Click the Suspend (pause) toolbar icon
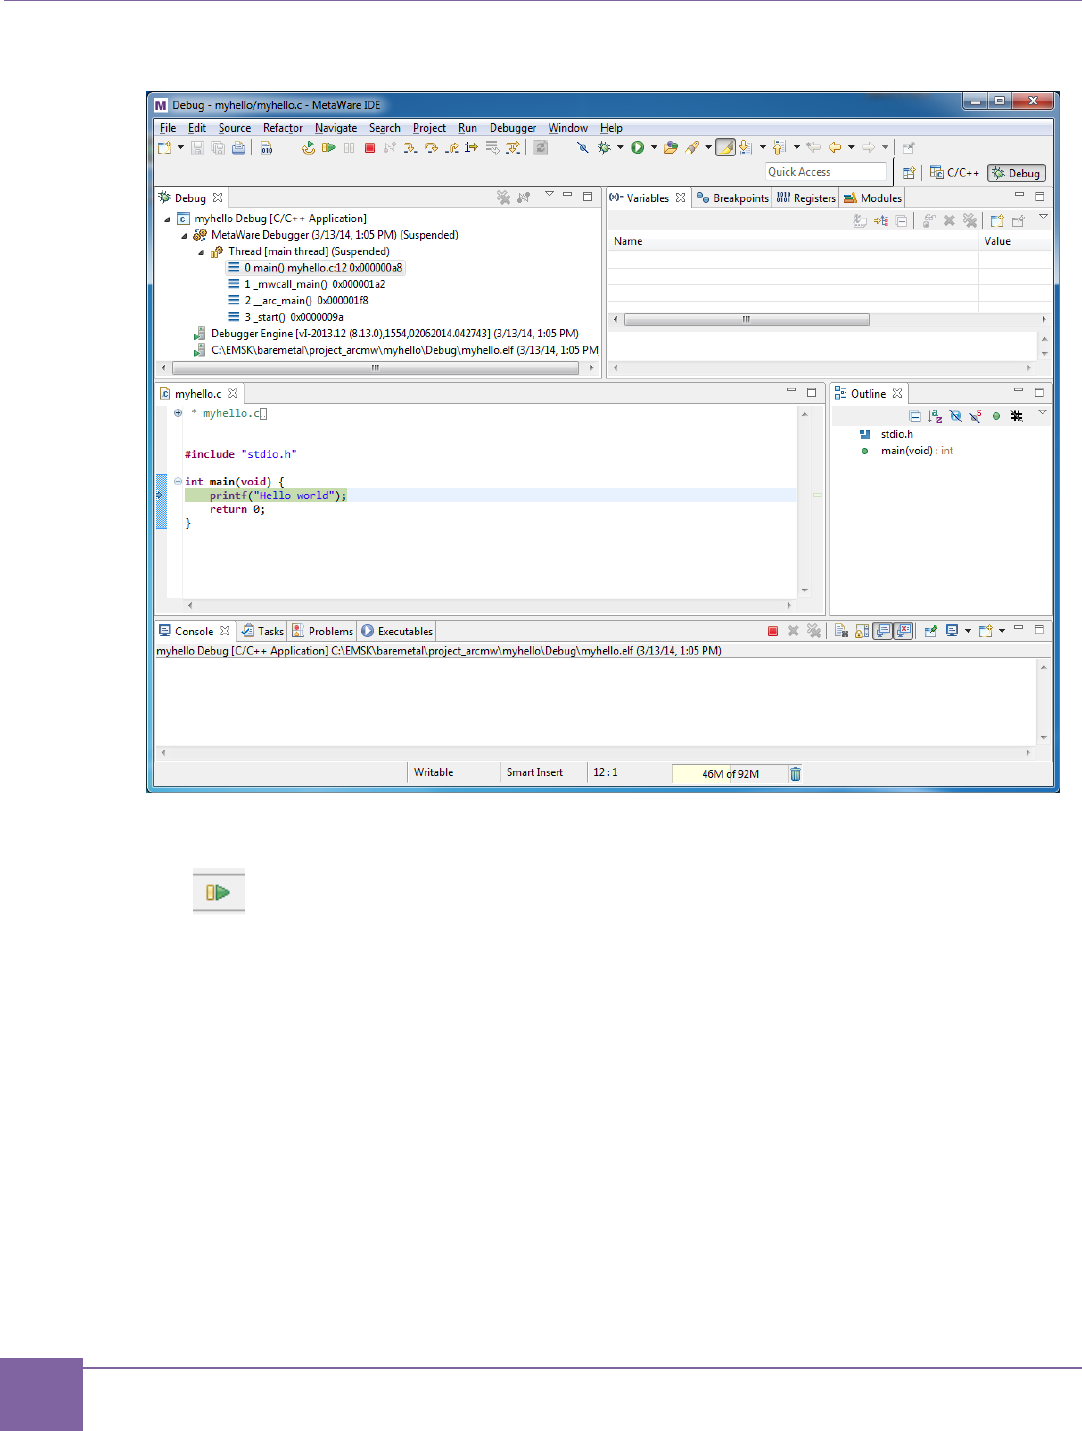This screenshot has height=1431, width=1082. (349, 148)
